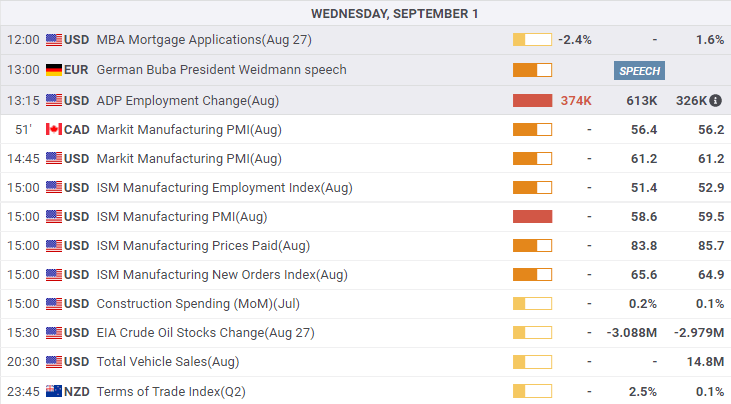Click low-impact bar for Construction Spending
This screenshot has height=404, width=731.
pyautogui.click(x=532, y=303)
